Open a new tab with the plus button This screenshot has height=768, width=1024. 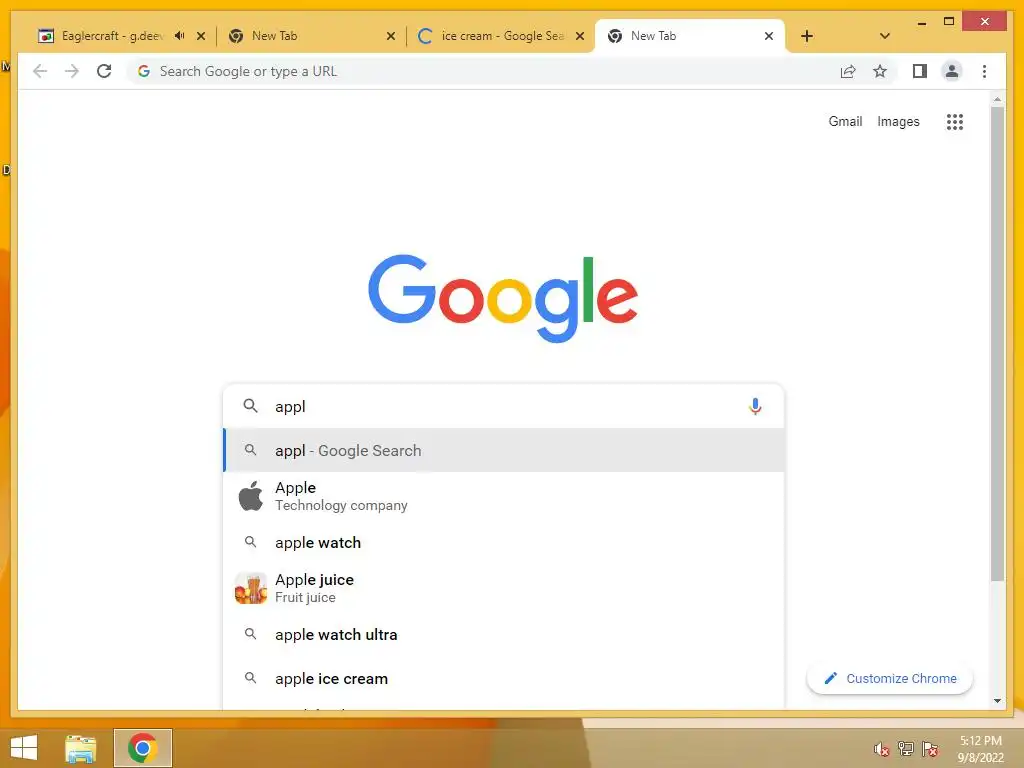pos(807,36)
